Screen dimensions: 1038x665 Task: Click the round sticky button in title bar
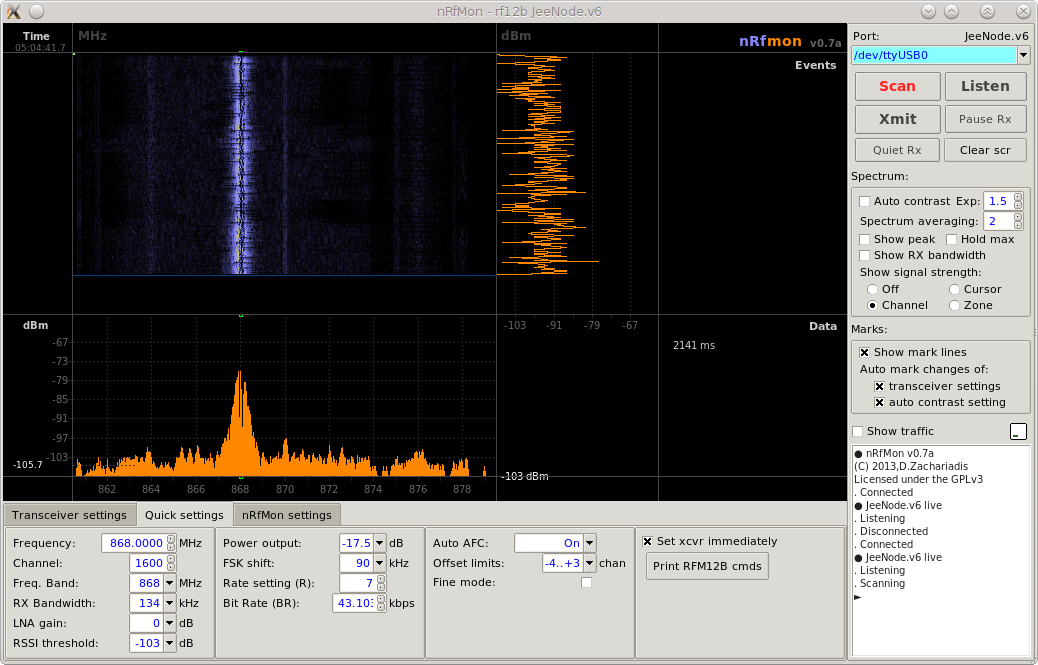[36, 11]
